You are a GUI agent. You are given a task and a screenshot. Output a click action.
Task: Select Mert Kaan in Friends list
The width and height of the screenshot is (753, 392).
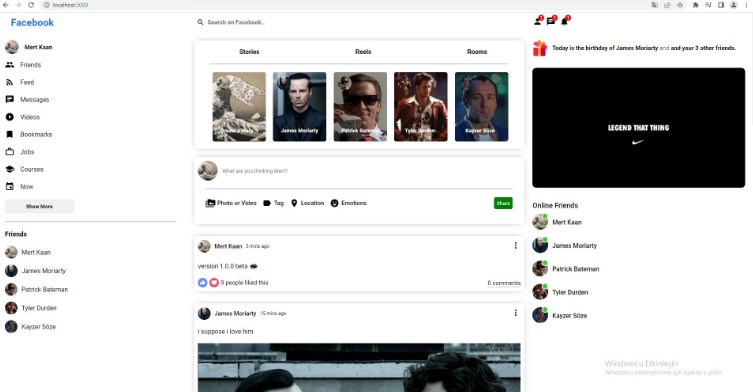[28, 252]
